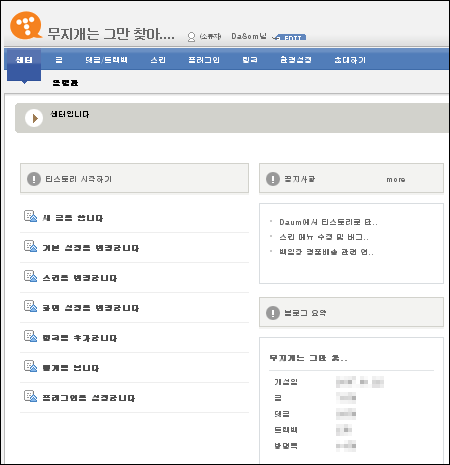450x465 pixels.
Task: Click the EDIT button next to DaSom
Action: point(290,37)
